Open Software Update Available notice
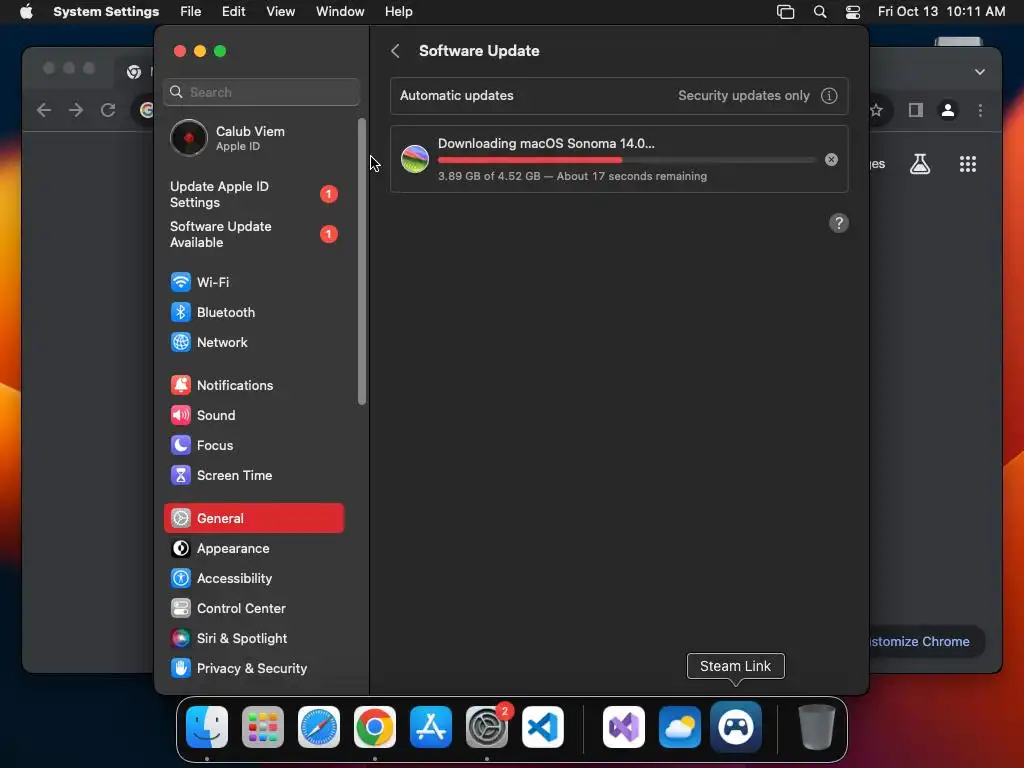 click(x=253, y=234)
